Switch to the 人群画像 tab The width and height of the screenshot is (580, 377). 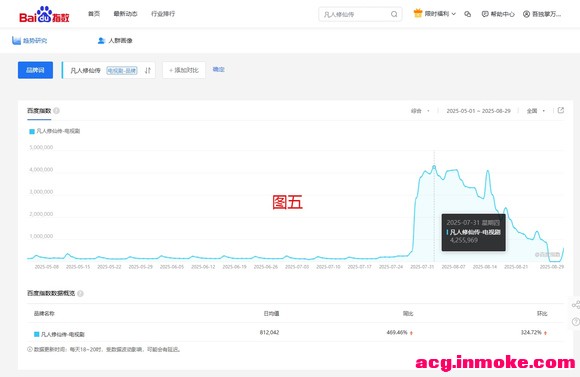point(115,41)
